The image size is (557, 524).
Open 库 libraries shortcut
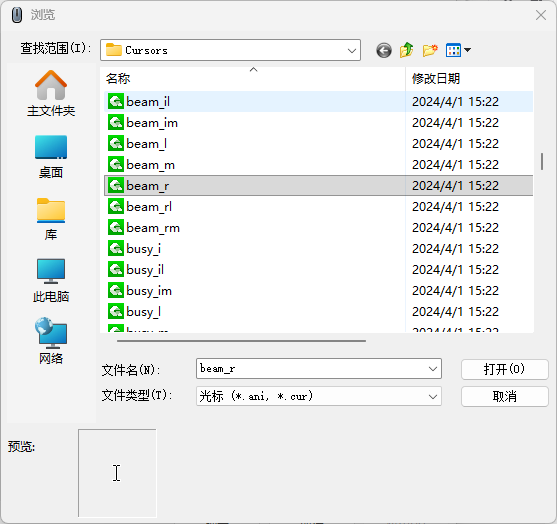51,219
